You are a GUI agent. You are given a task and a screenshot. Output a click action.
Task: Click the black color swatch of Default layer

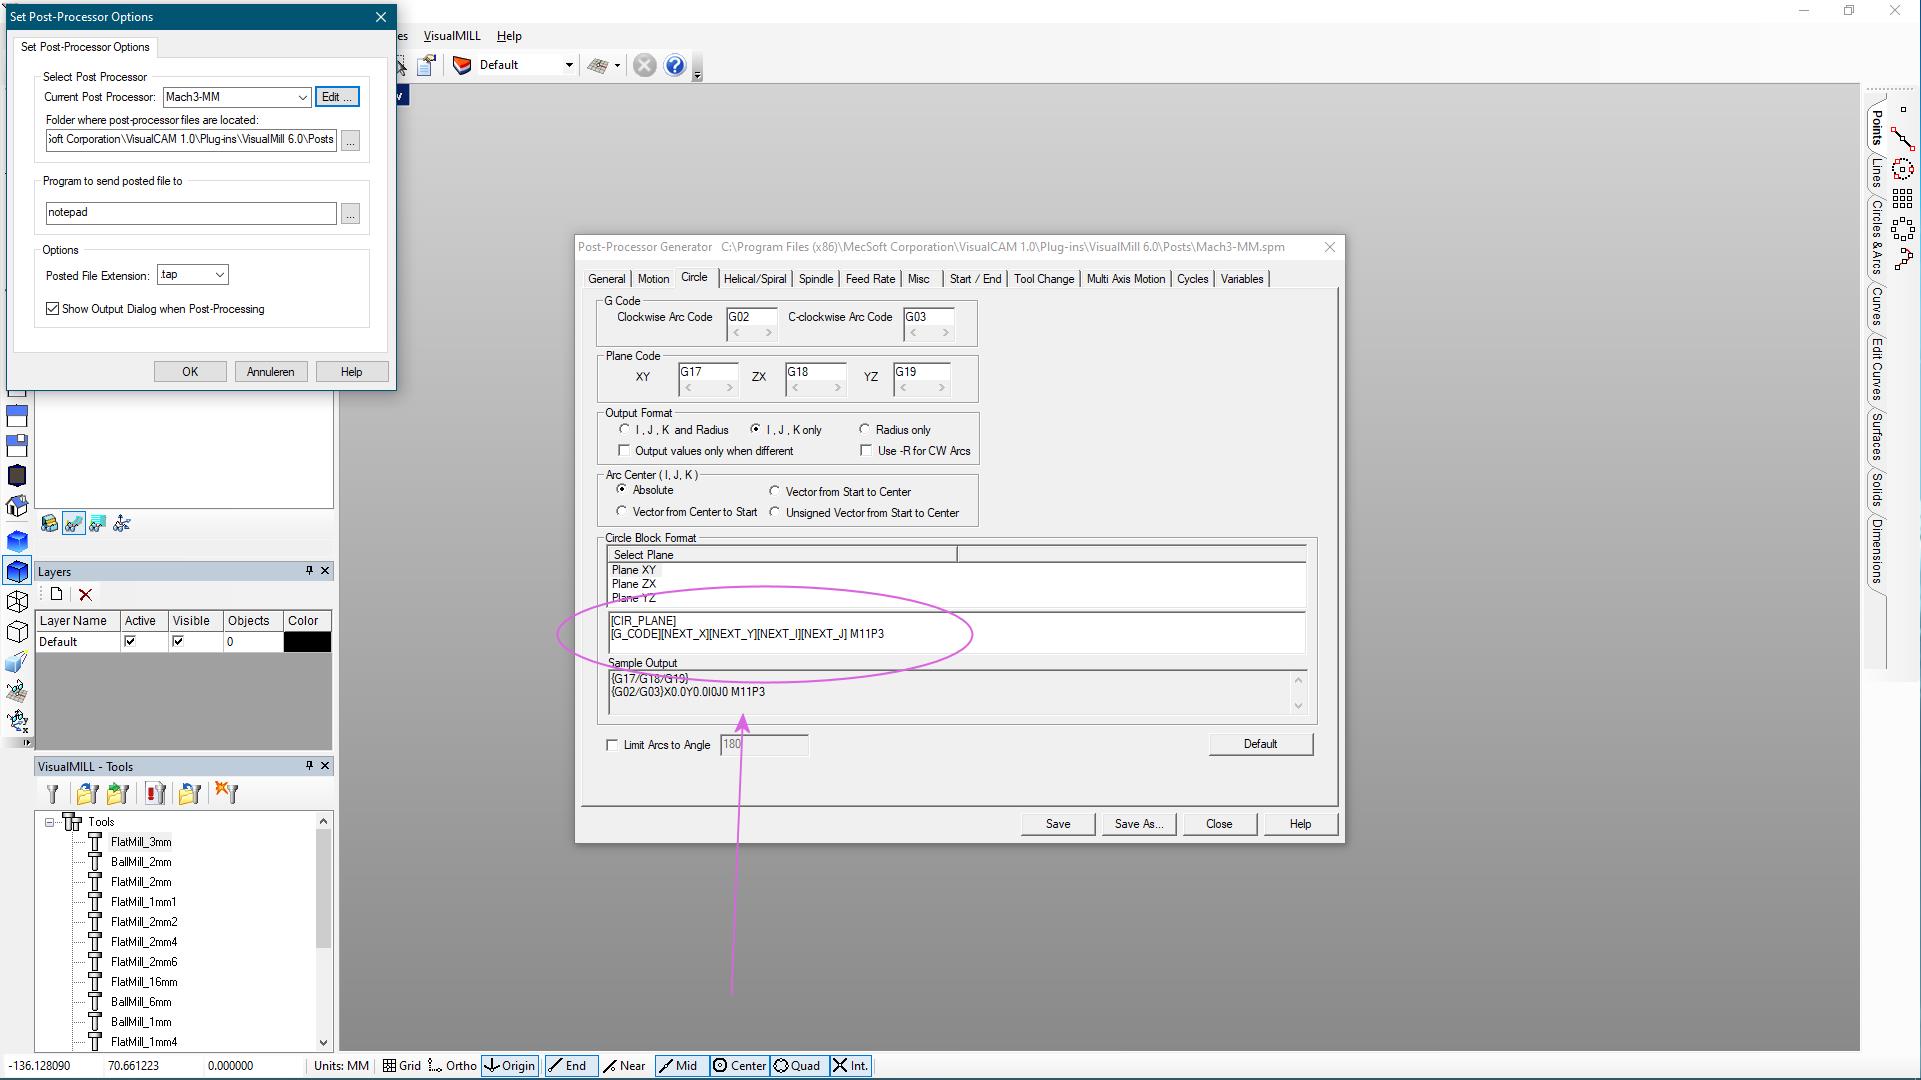tap(307, 642)
